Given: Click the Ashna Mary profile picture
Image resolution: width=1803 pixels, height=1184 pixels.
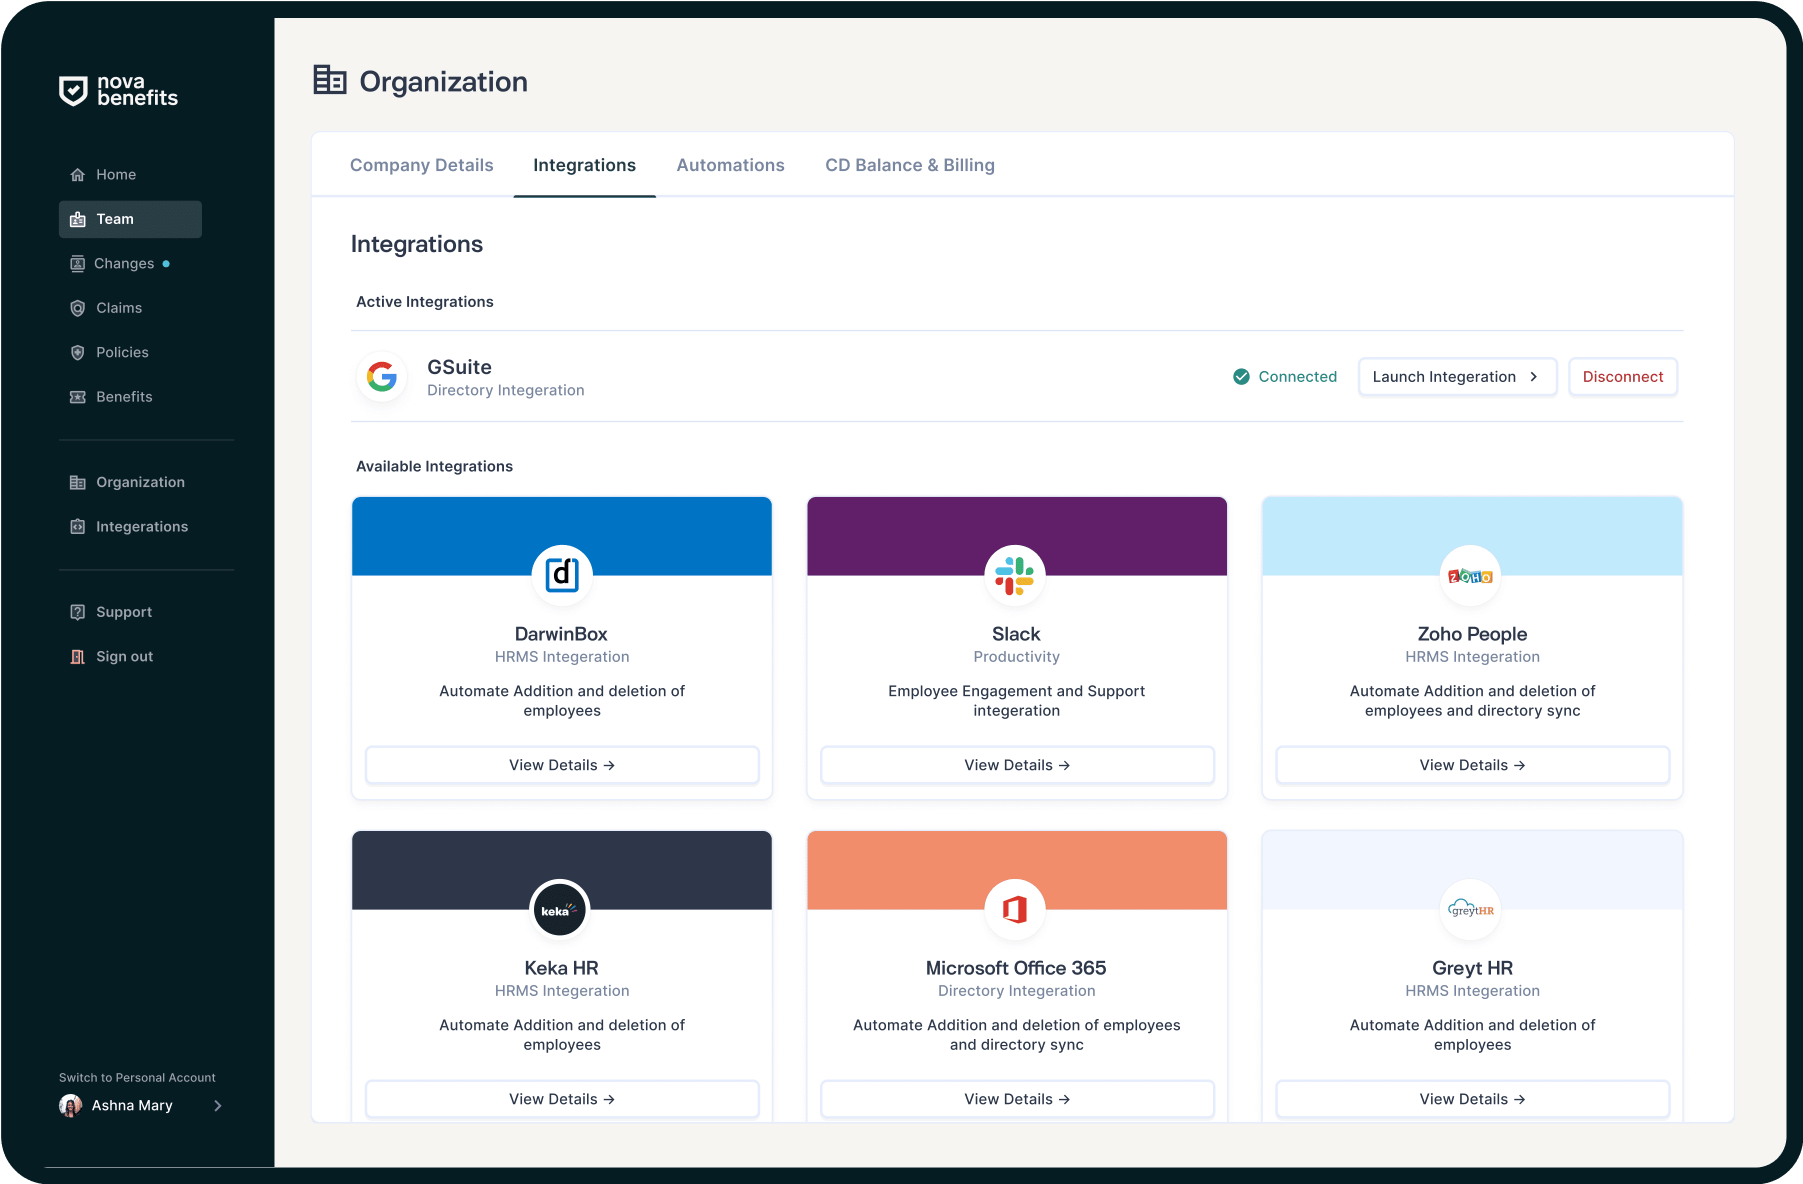Looking at the screenshot, I should (70, 1106).
